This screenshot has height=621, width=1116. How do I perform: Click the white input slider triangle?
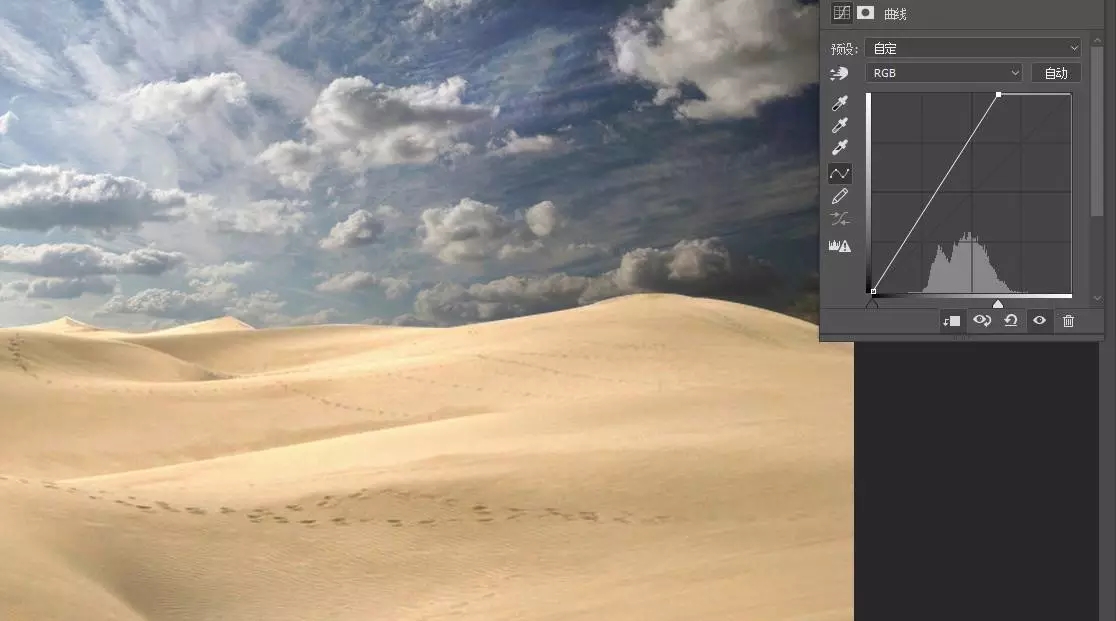tap(998, 304)
